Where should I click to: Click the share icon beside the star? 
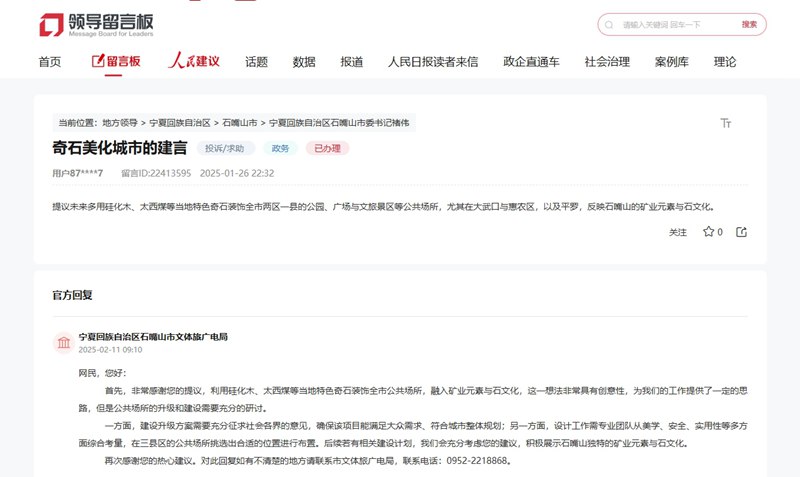point(741,232)
